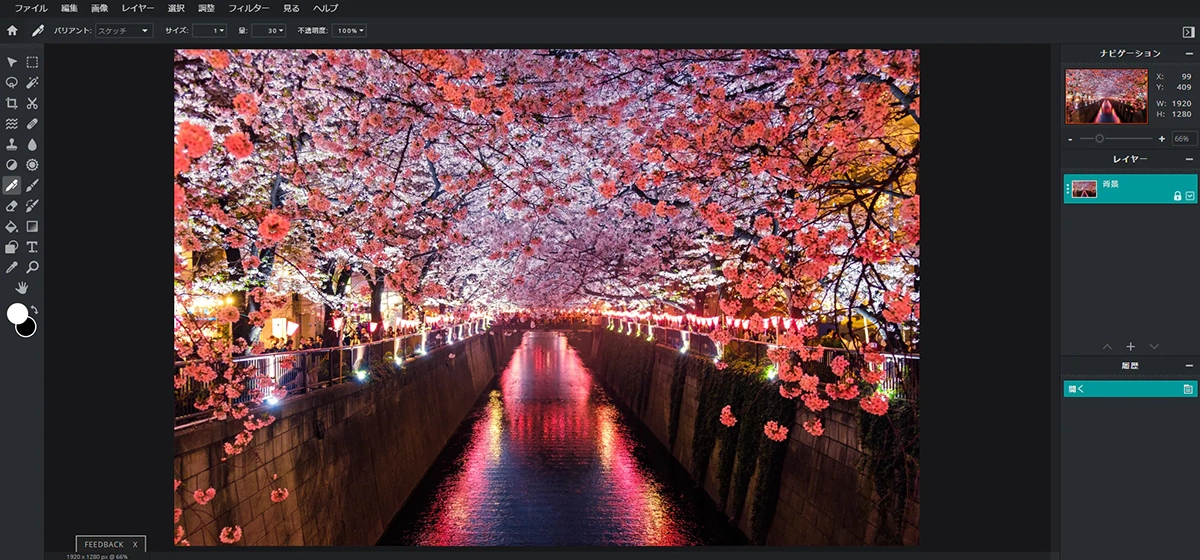Viewport: 1200px width, 560px height.
Task: Open the サイズ dropdown
Action: [210, 31]
